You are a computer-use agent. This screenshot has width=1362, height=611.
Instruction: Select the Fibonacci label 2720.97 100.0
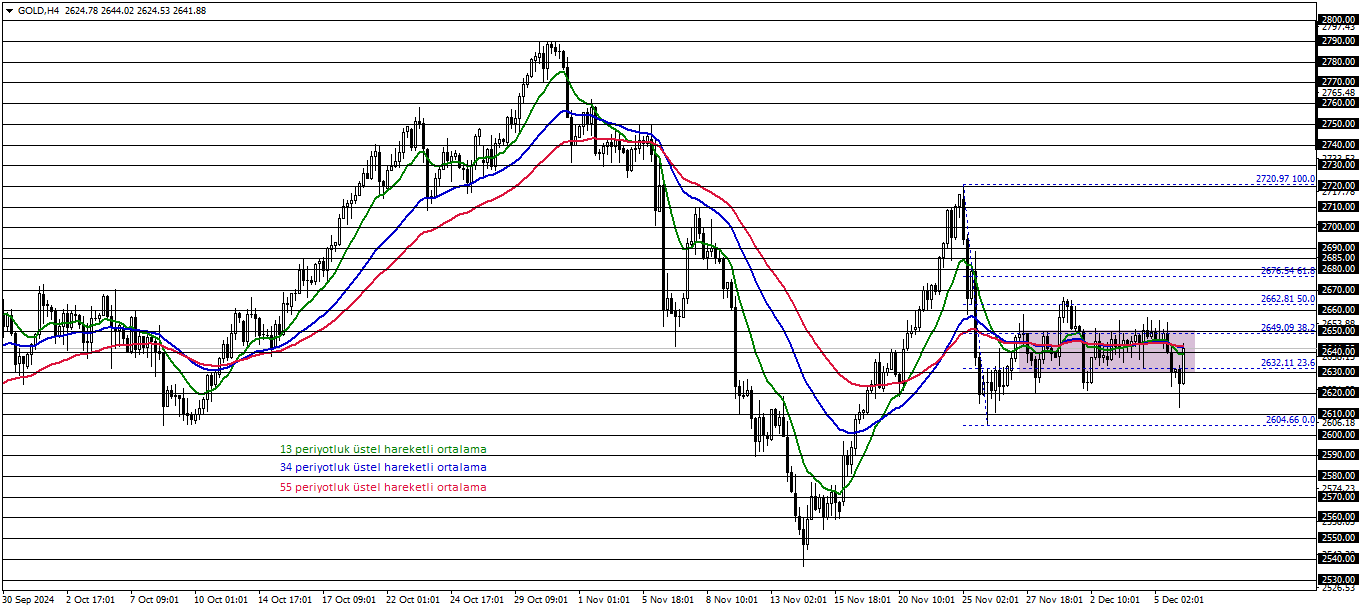[1285, 179]
